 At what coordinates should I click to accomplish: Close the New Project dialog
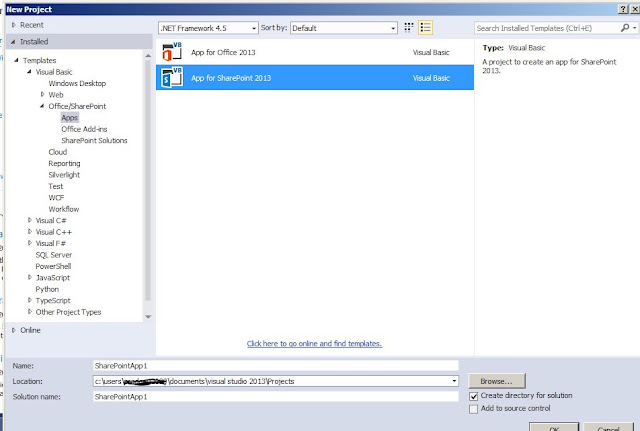click(x=635, y=9)
